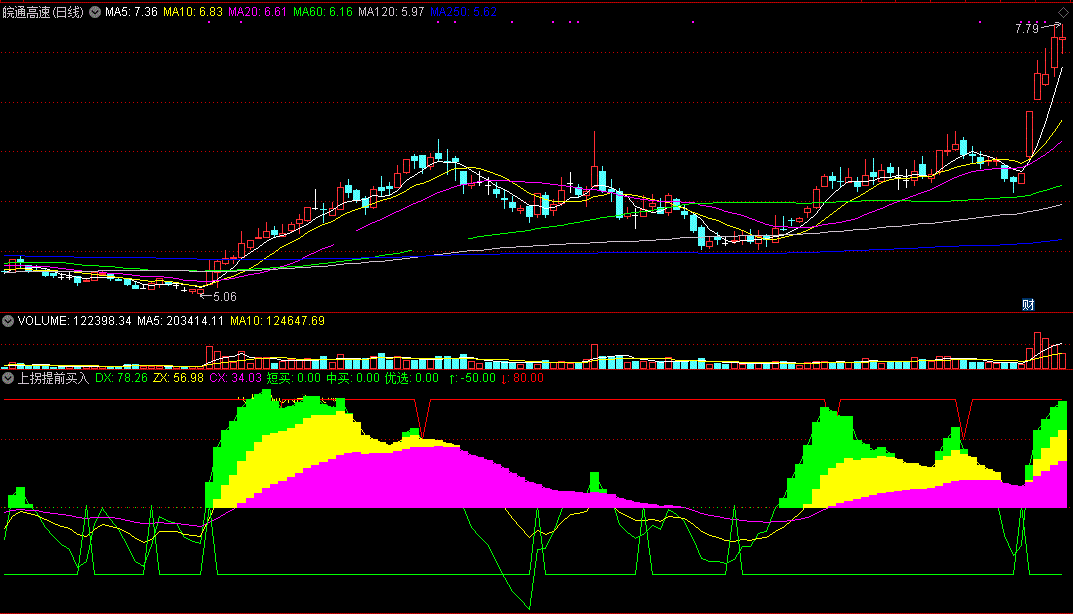Open the 上拐提前买入 indicator dropdown arrow
Image resolution: width=1073 pixels, height=614 pixels.
click(8, 378)
